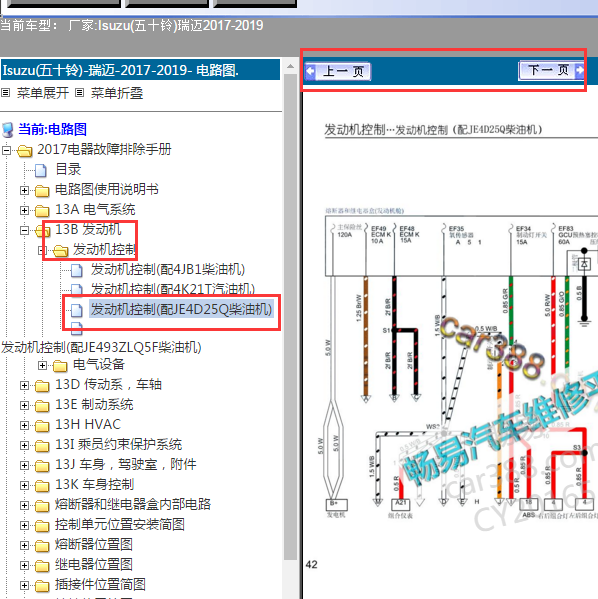Expand 13I 乘员约束保护系统 node
This screenshot has width=598, height=599.
pyautogui.click(x=24, y=445)
